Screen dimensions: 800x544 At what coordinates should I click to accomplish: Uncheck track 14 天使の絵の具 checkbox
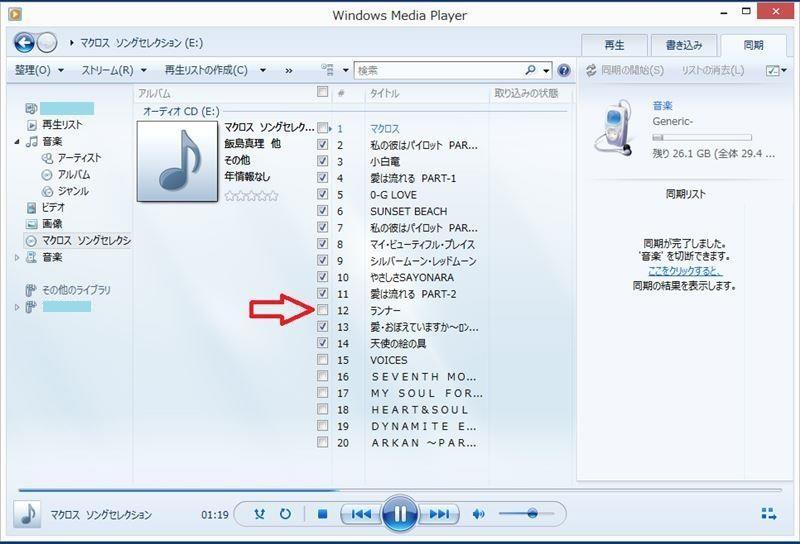pyautogui.click(x=322, y=342)
